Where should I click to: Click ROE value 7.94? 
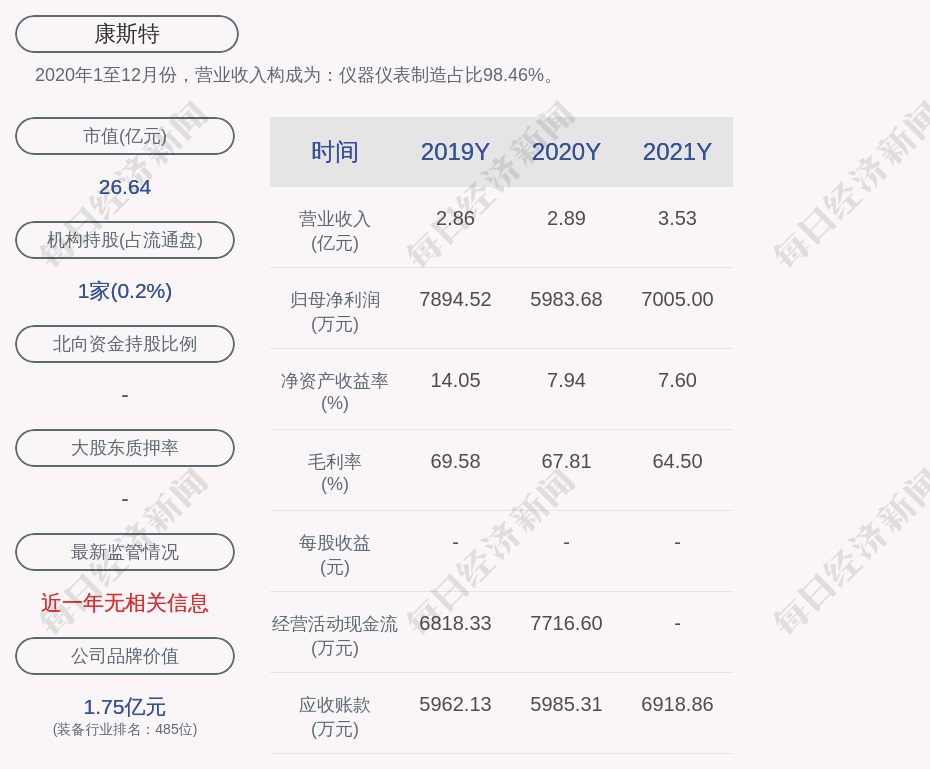click(x=566, y=380)
